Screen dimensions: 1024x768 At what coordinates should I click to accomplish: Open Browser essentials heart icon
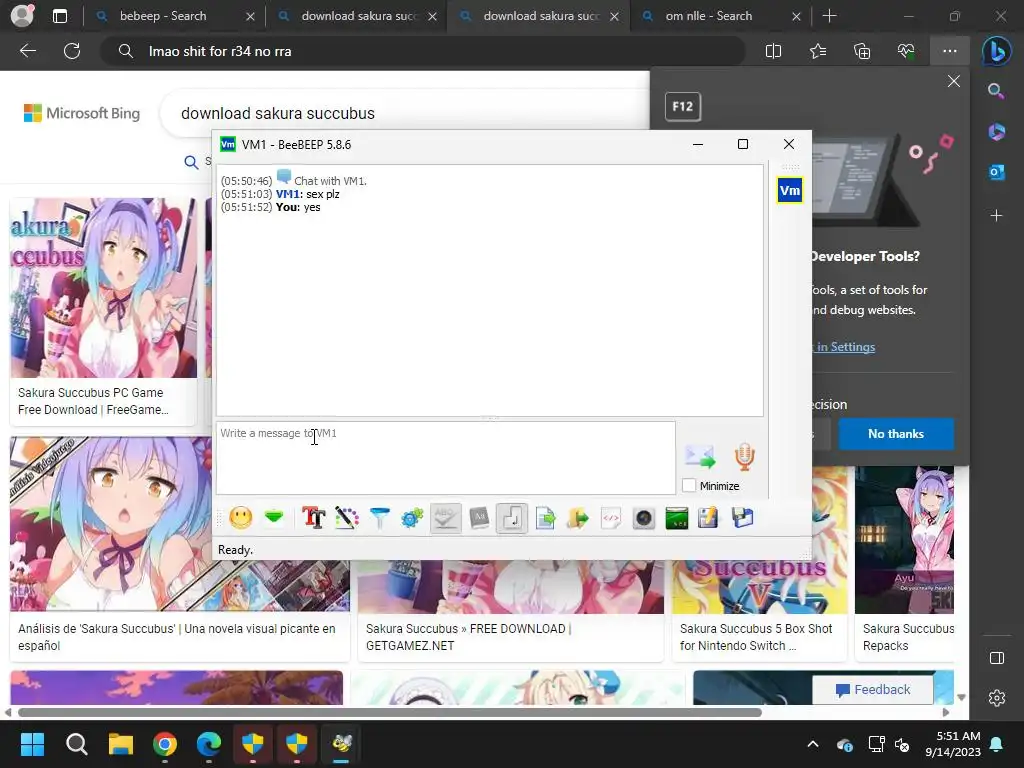click(x=906, y=51)
